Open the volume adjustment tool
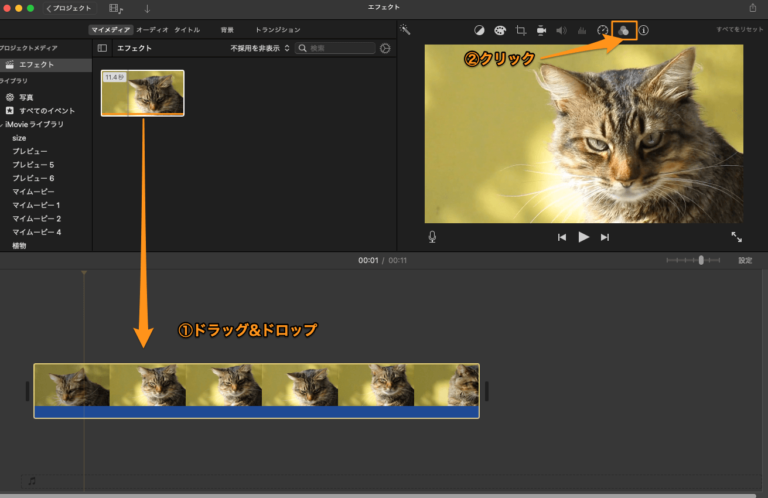Image resolution: width=768 pixels, height=498 pixels. coord(561,30)
